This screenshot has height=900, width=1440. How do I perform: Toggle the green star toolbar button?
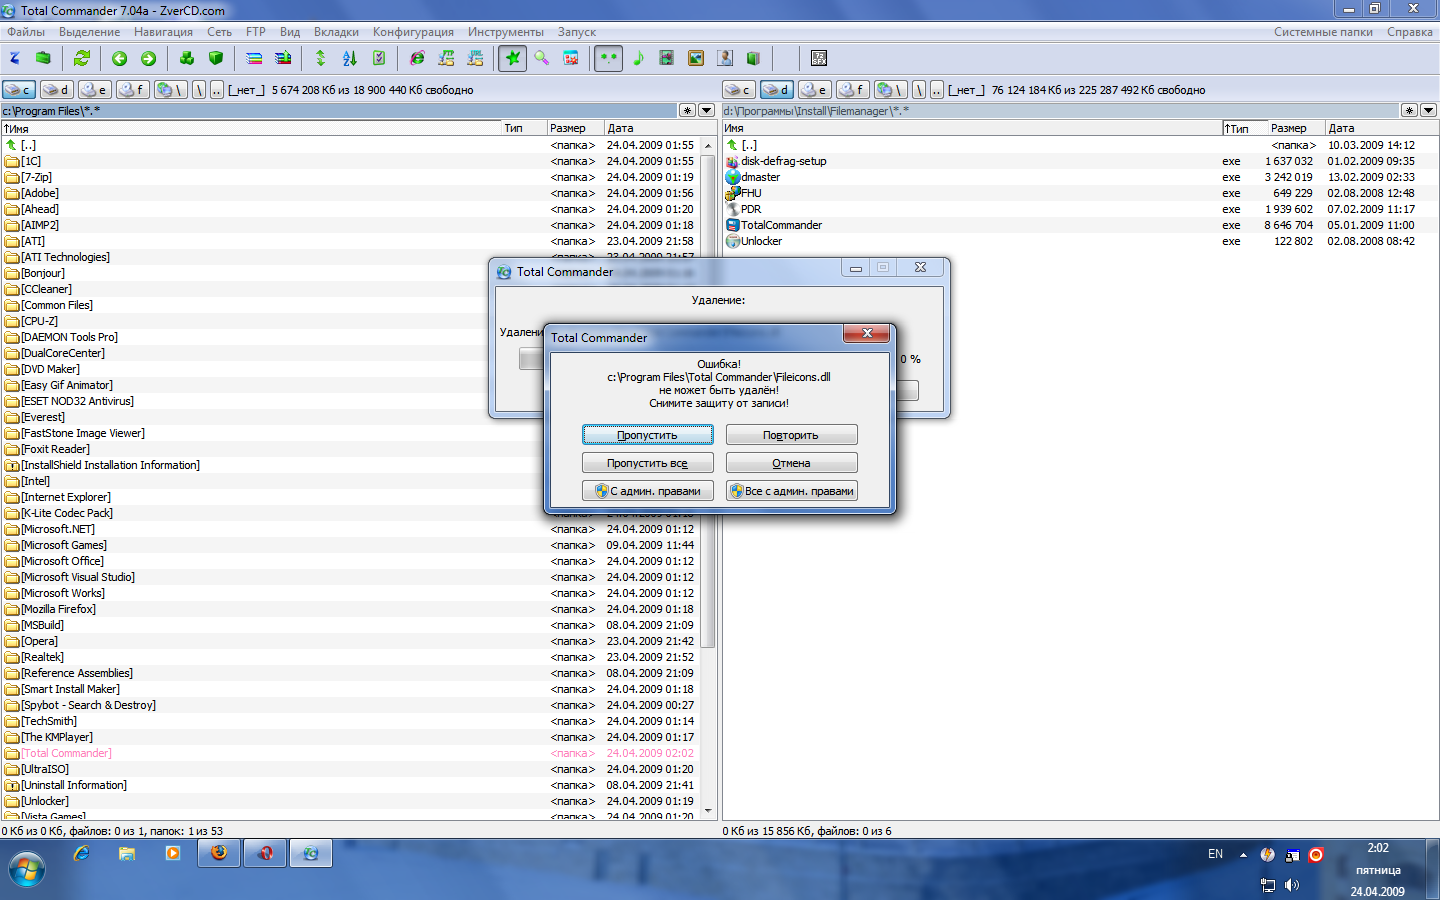(x=513, y=58)
